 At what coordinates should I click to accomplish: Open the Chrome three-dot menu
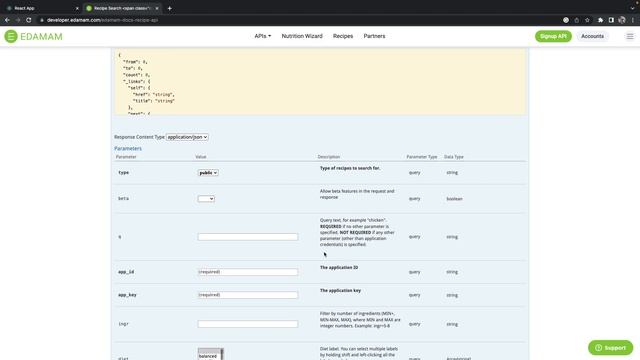[633, 20]
